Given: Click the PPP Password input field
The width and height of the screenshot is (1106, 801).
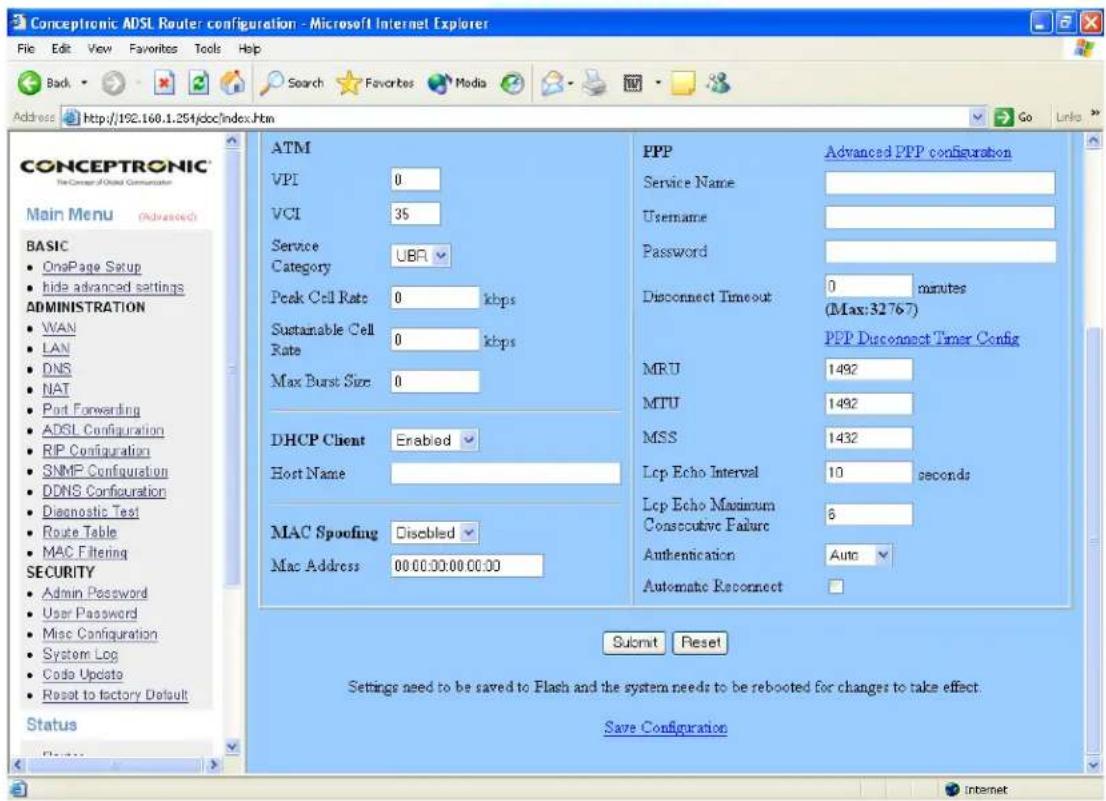Looking at the screenshot, I should click(940, 251).
